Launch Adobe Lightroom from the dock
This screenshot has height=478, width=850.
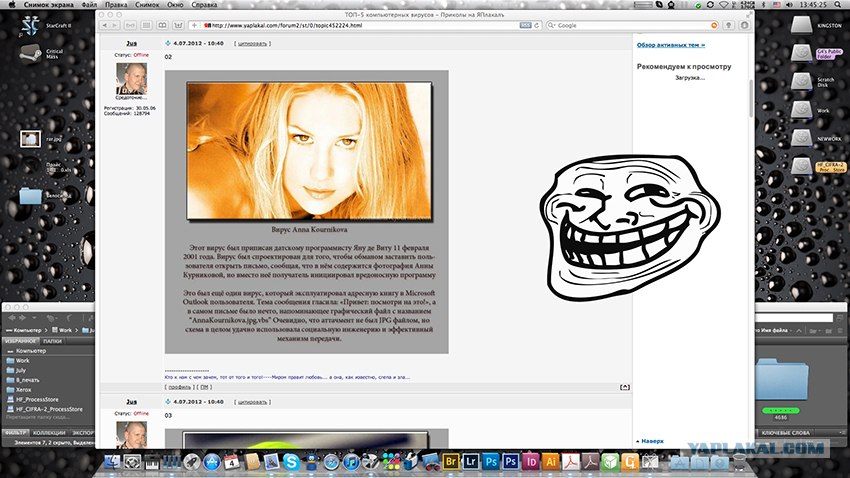(x=470, y=462)
